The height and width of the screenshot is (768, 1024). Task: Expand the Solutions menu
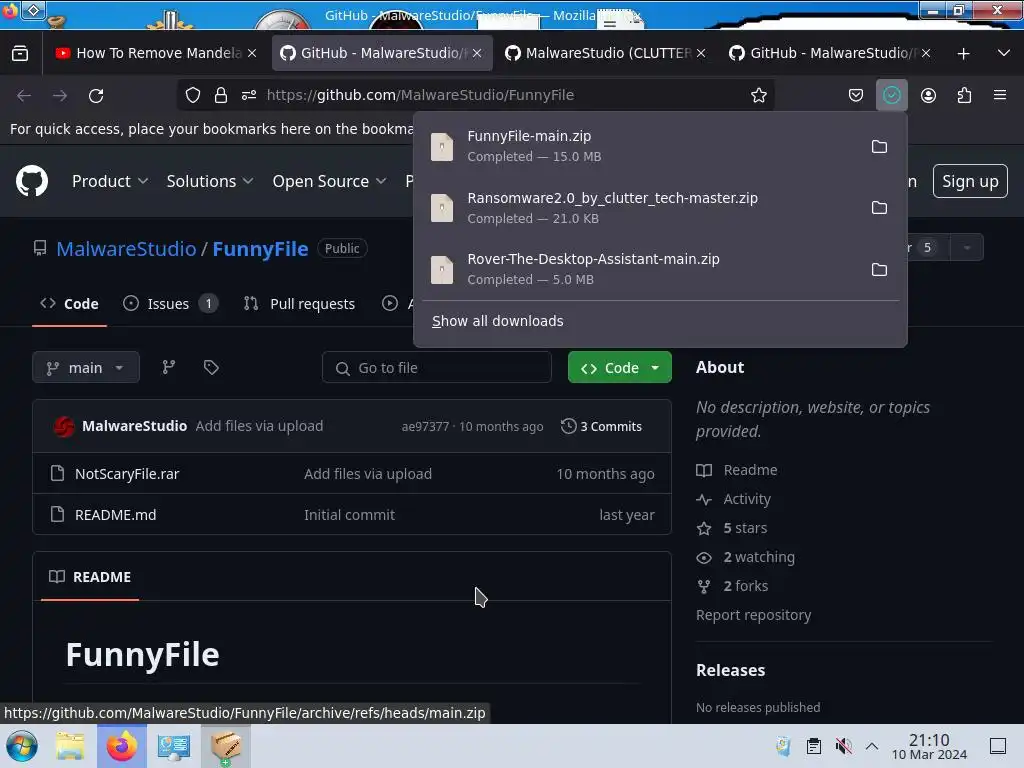(210, 181)
